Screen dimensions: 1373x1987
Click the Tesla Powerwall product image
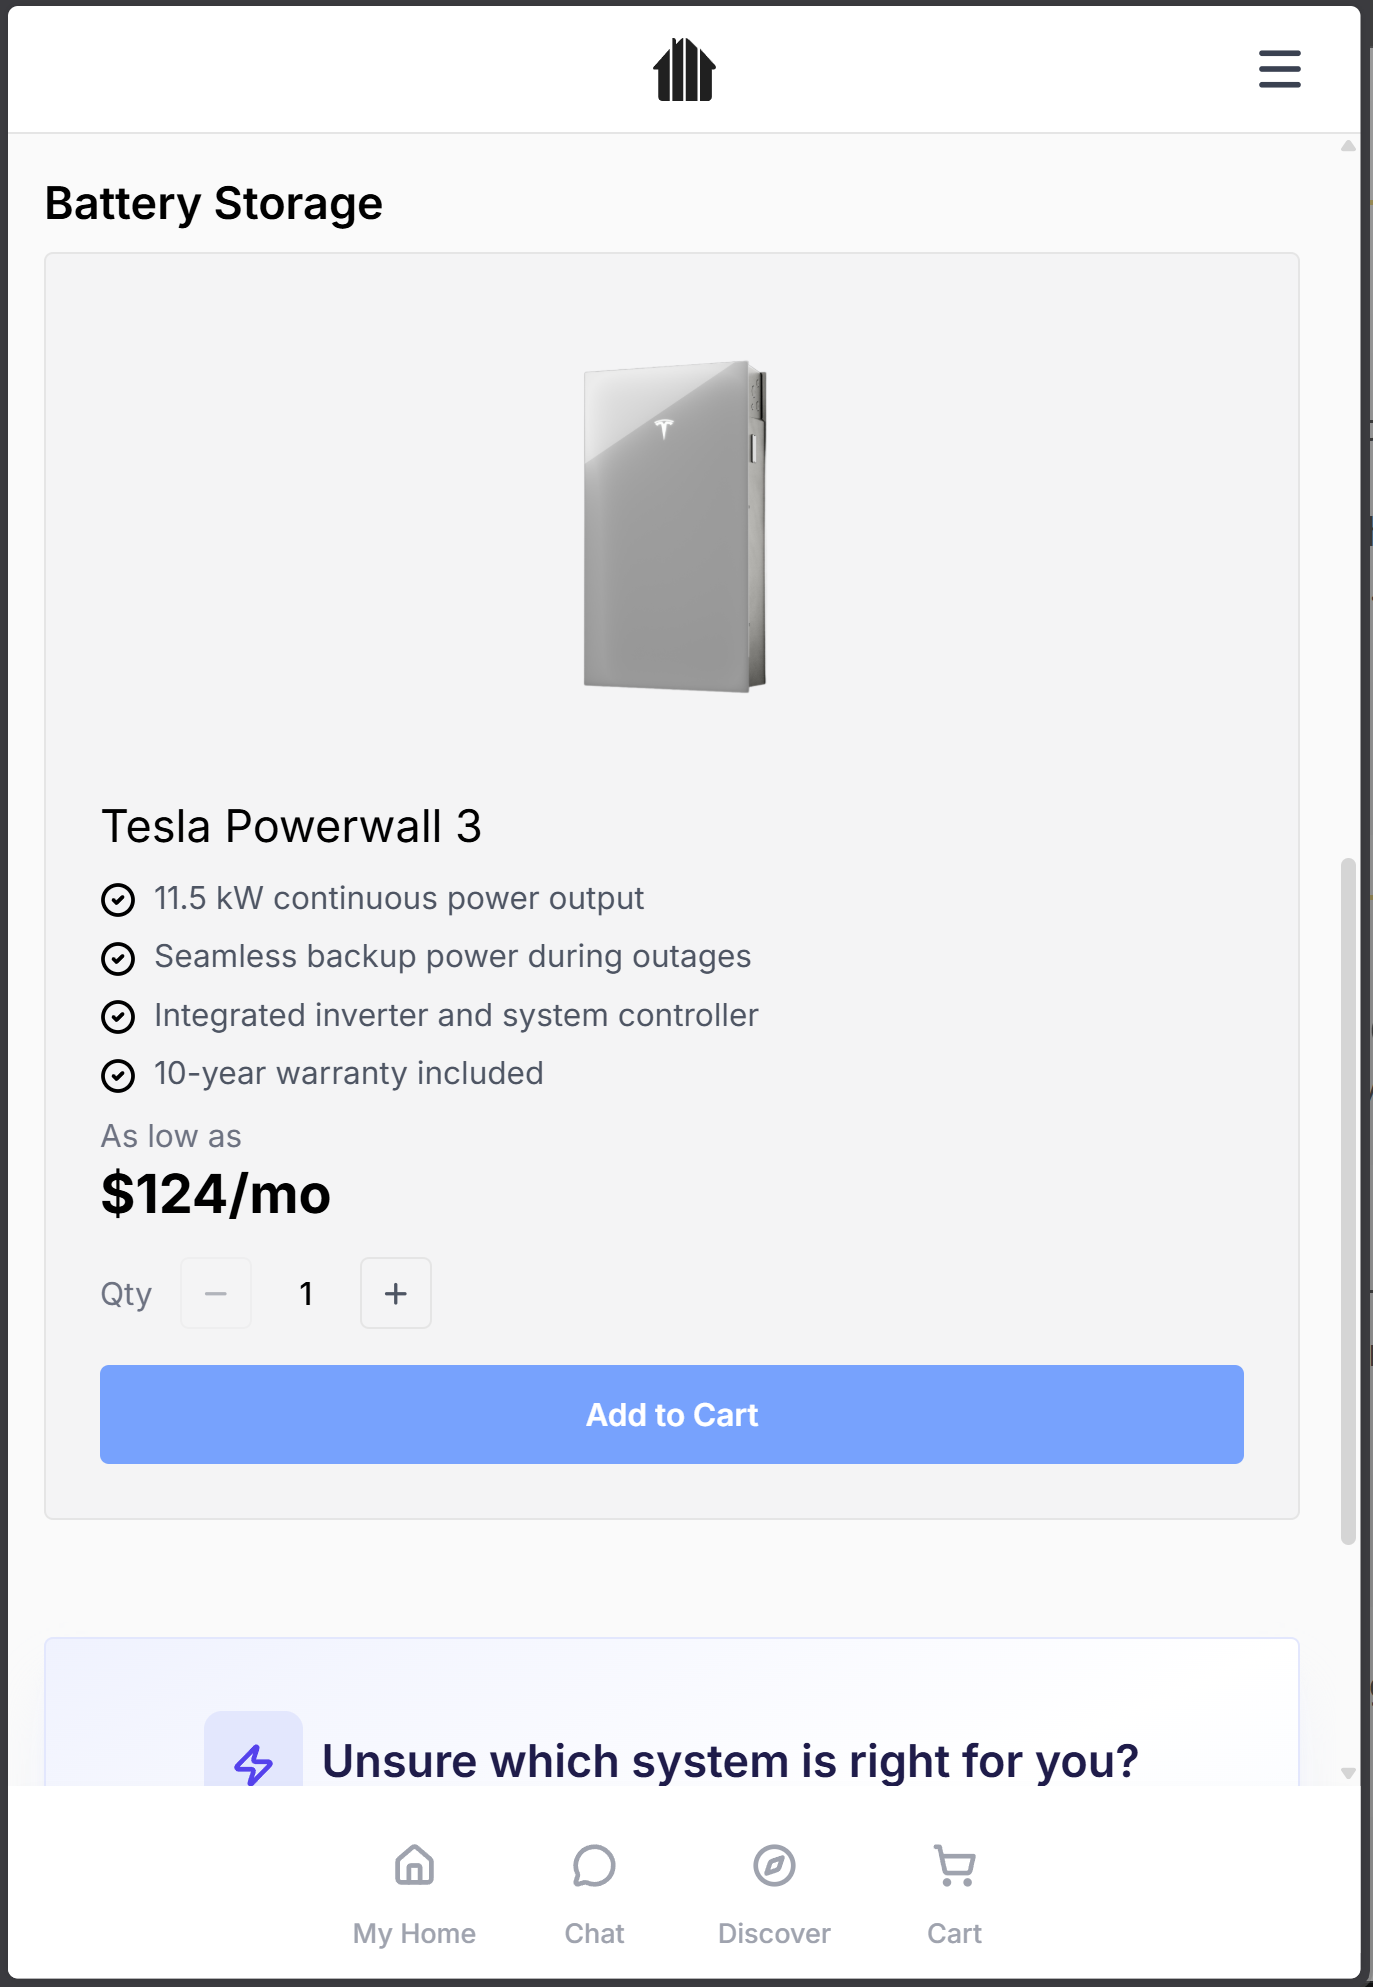(674, 527)
